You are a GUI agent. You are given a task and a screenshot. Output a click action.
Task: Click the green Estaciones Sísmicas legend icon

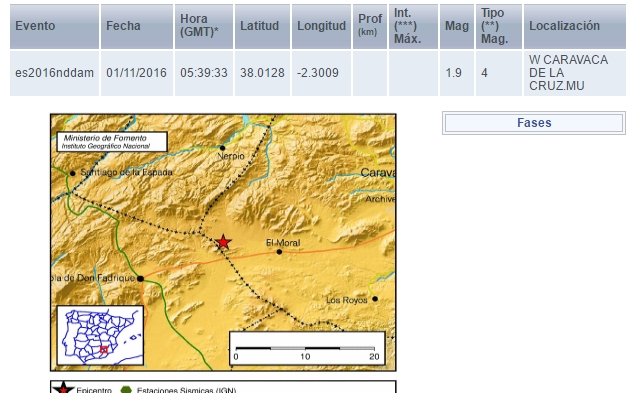click(126, 389)
